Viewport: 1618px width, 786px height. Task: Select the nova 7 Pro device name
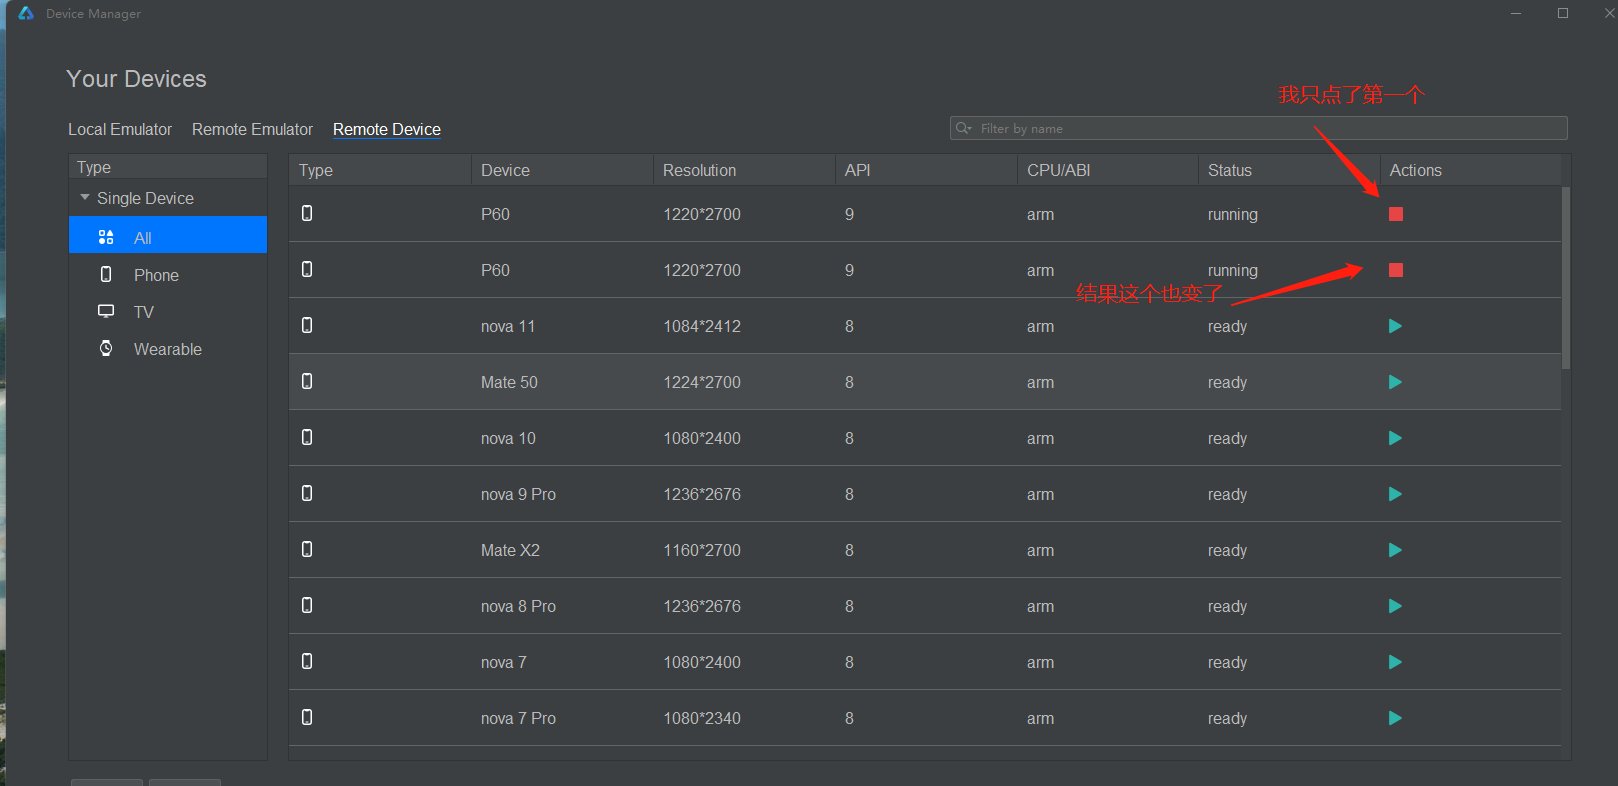(518, 718)
